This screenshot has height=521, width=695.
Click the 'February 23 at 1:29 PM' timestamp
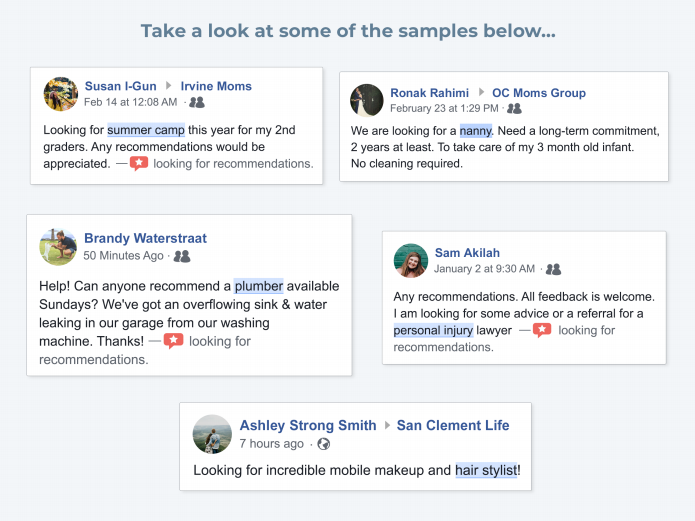[x=444, y=109]
